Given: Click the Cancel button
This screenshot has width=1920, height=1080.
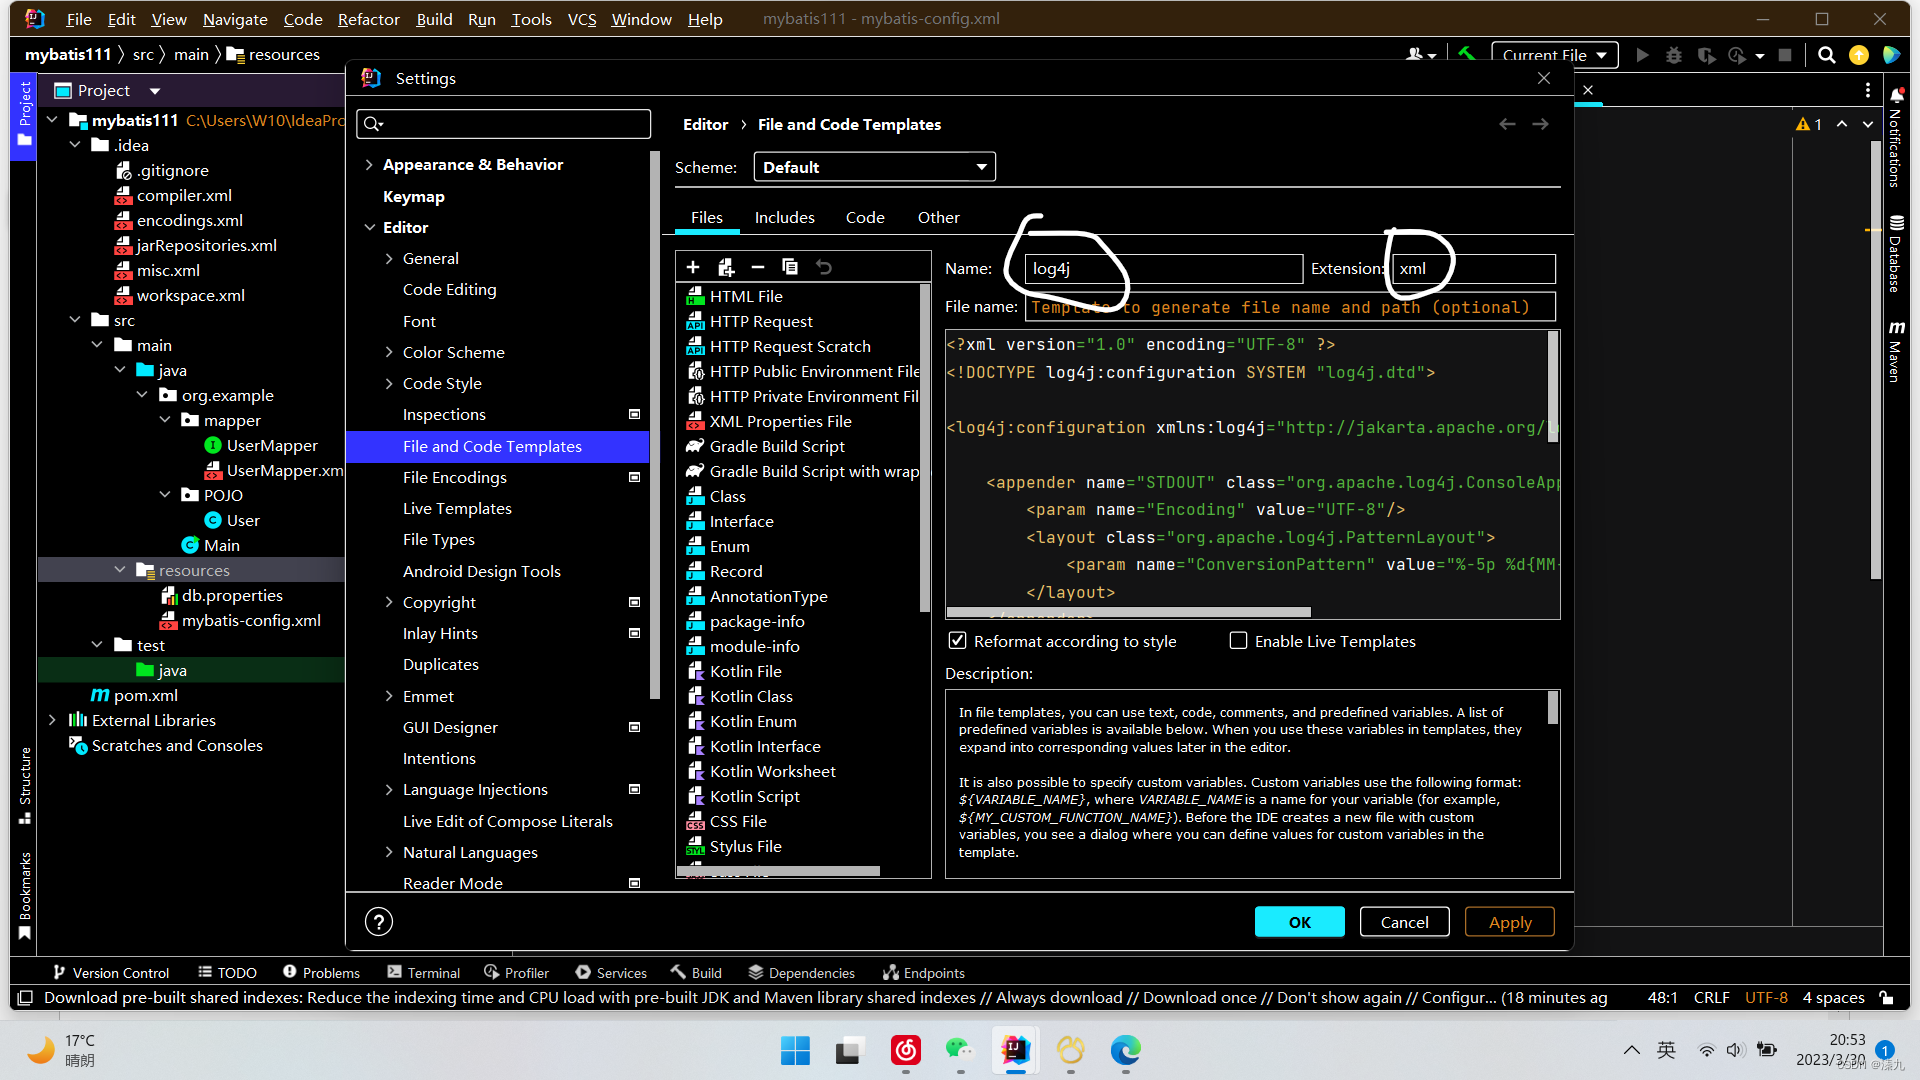Looking at the screenshot, I should tap(1404, 922).
